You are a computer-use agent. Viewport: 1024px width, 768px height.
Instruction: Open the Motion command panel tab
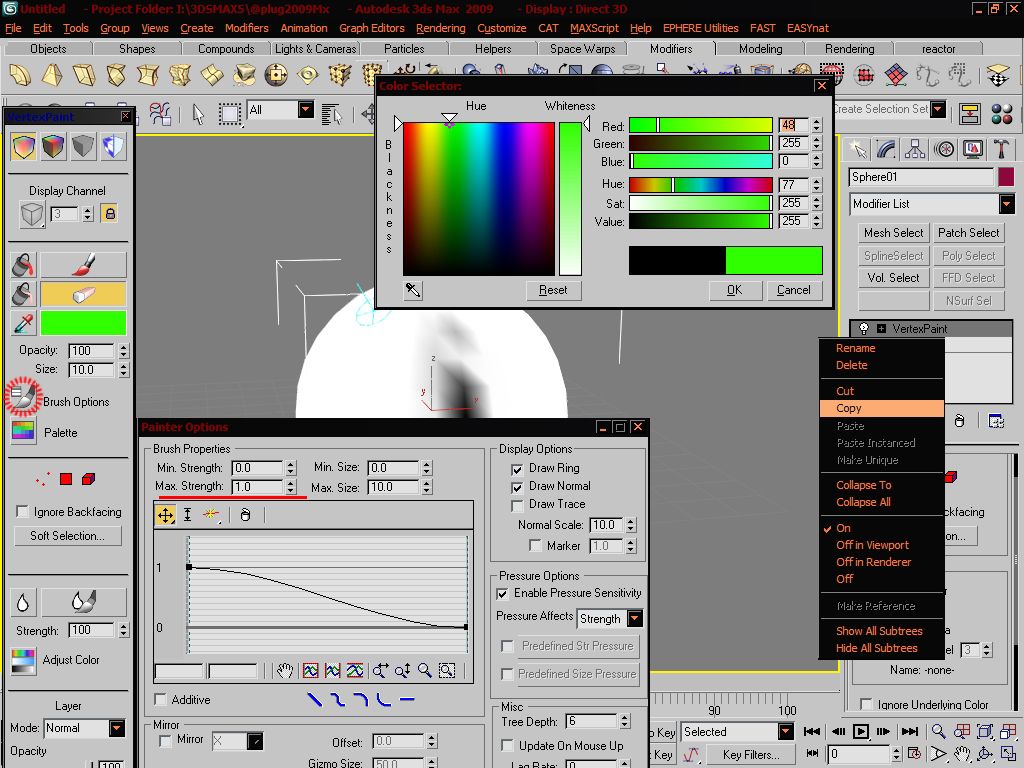[x=944, y=149]
